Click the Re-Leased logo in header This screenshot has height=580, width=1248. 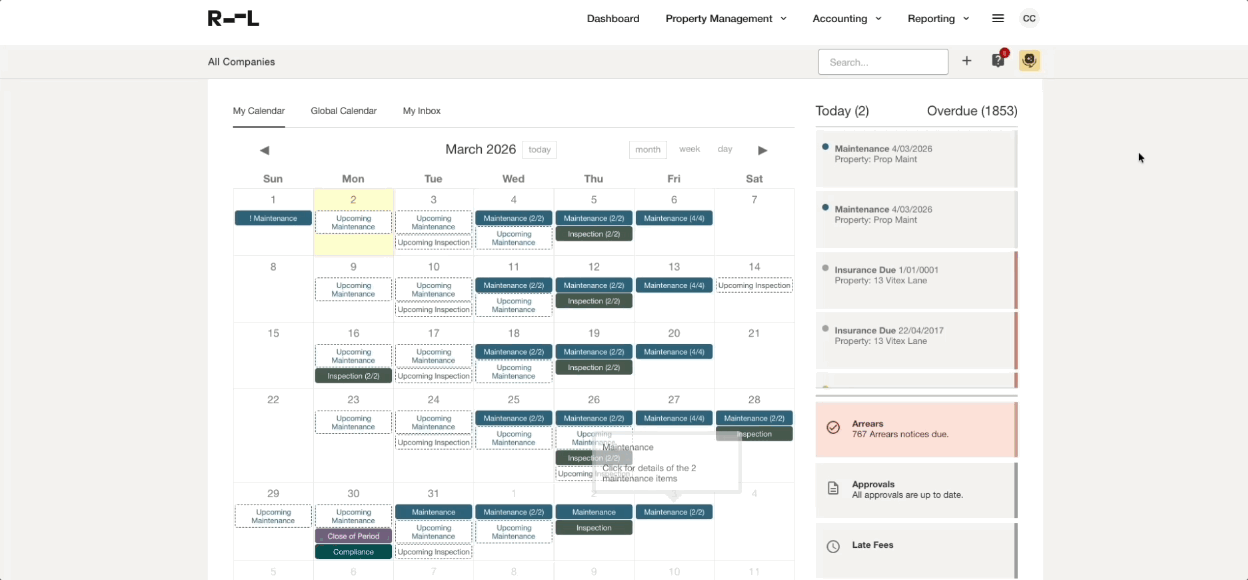[x=233, y=18]
